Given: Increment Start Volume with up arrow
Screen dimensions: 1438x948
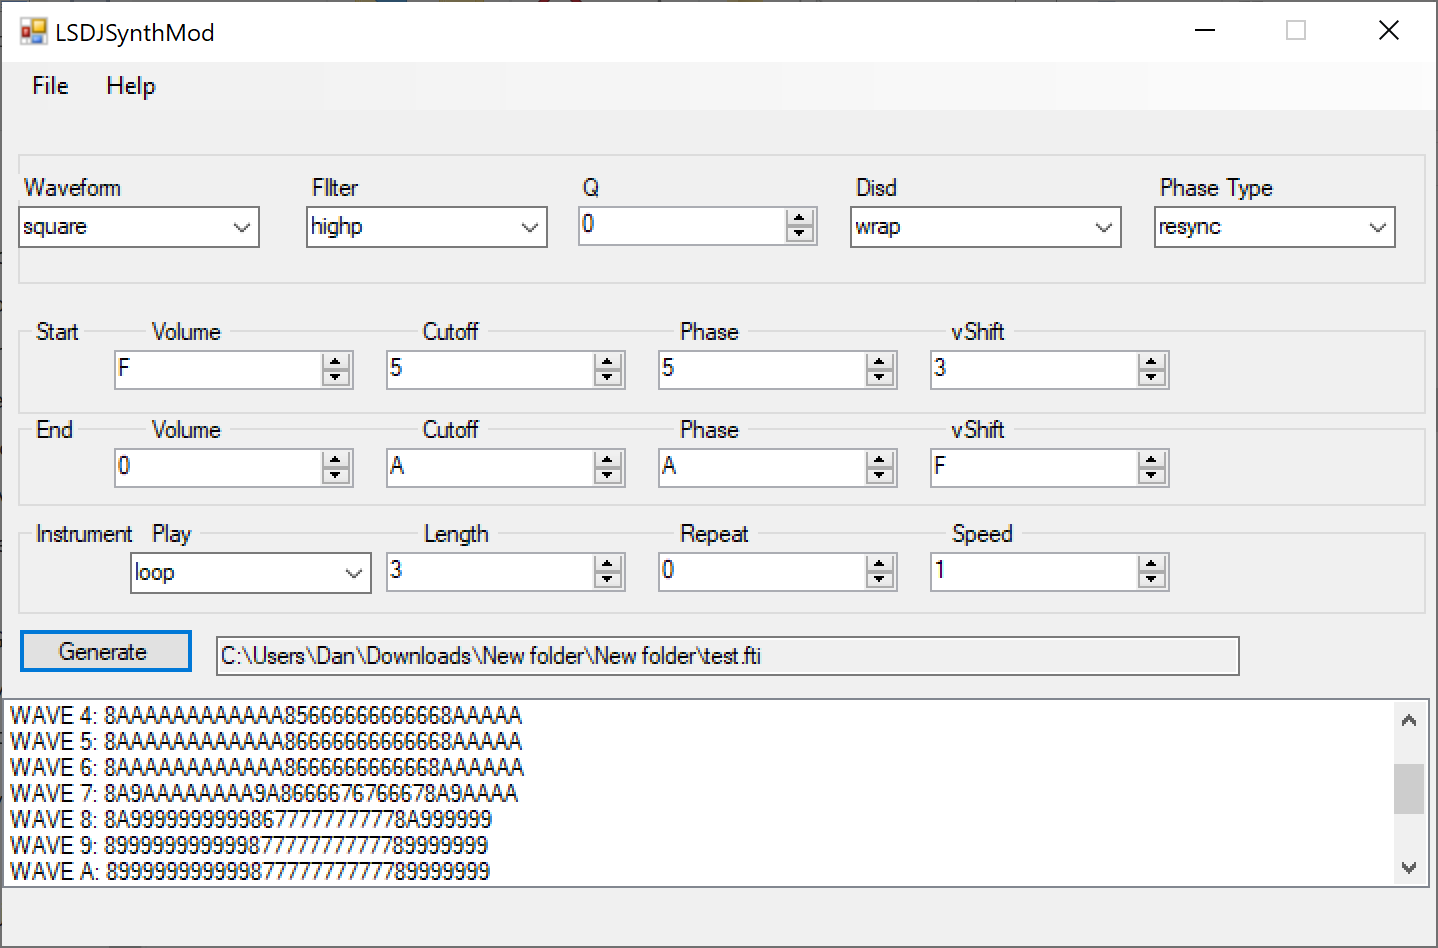Looking at the screenshot, I should tap(336, 362).
